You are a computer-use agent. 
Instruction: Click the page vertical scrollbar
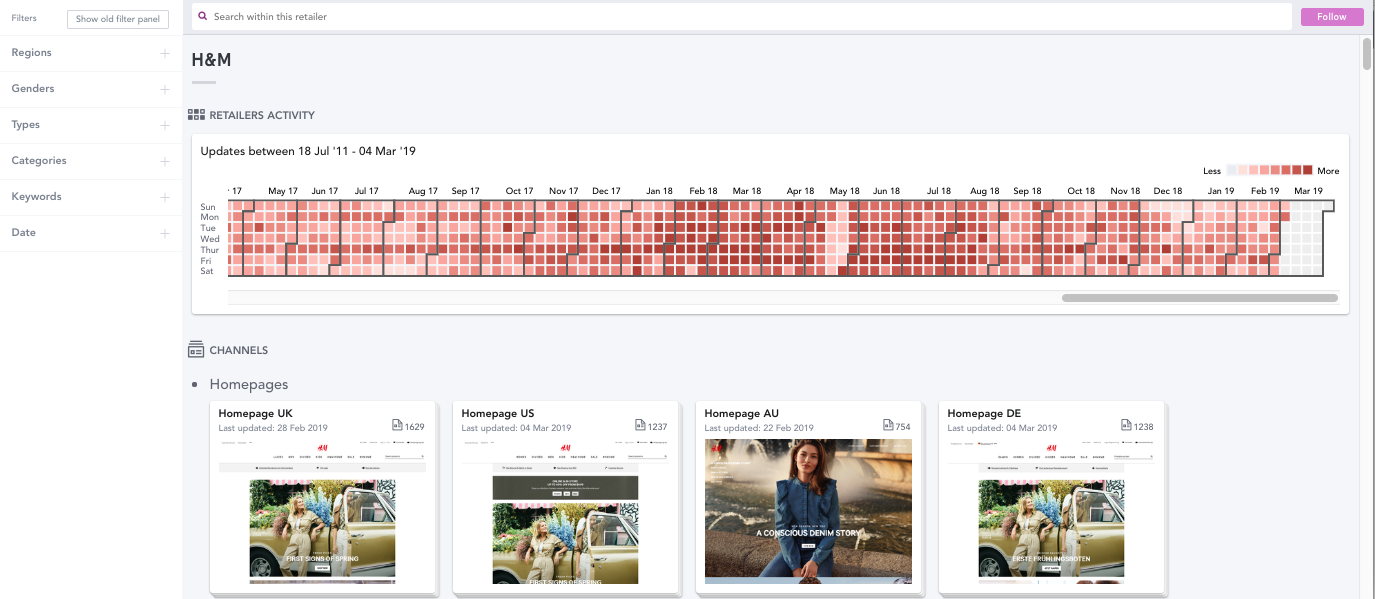click(1367, 54)
